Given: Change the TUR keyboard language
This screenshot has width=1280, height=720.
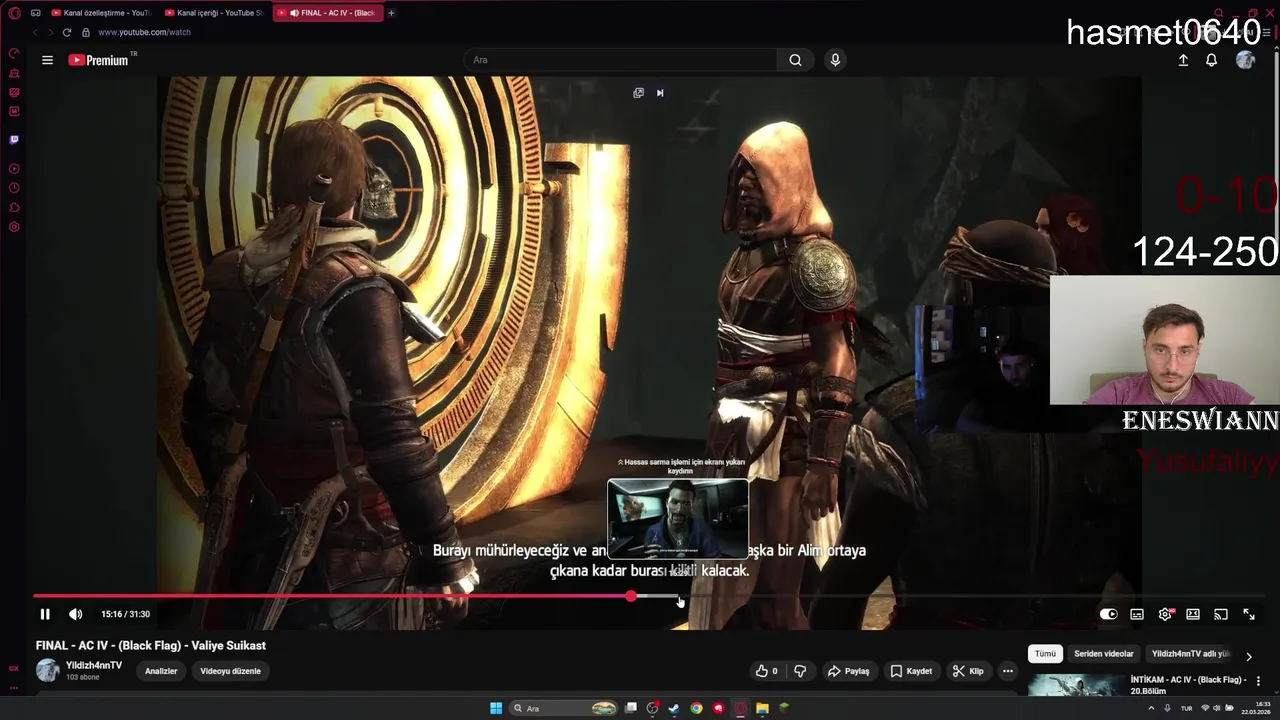Looking at the screenshot, I should pyautogui.click(x=1187, y=708).
